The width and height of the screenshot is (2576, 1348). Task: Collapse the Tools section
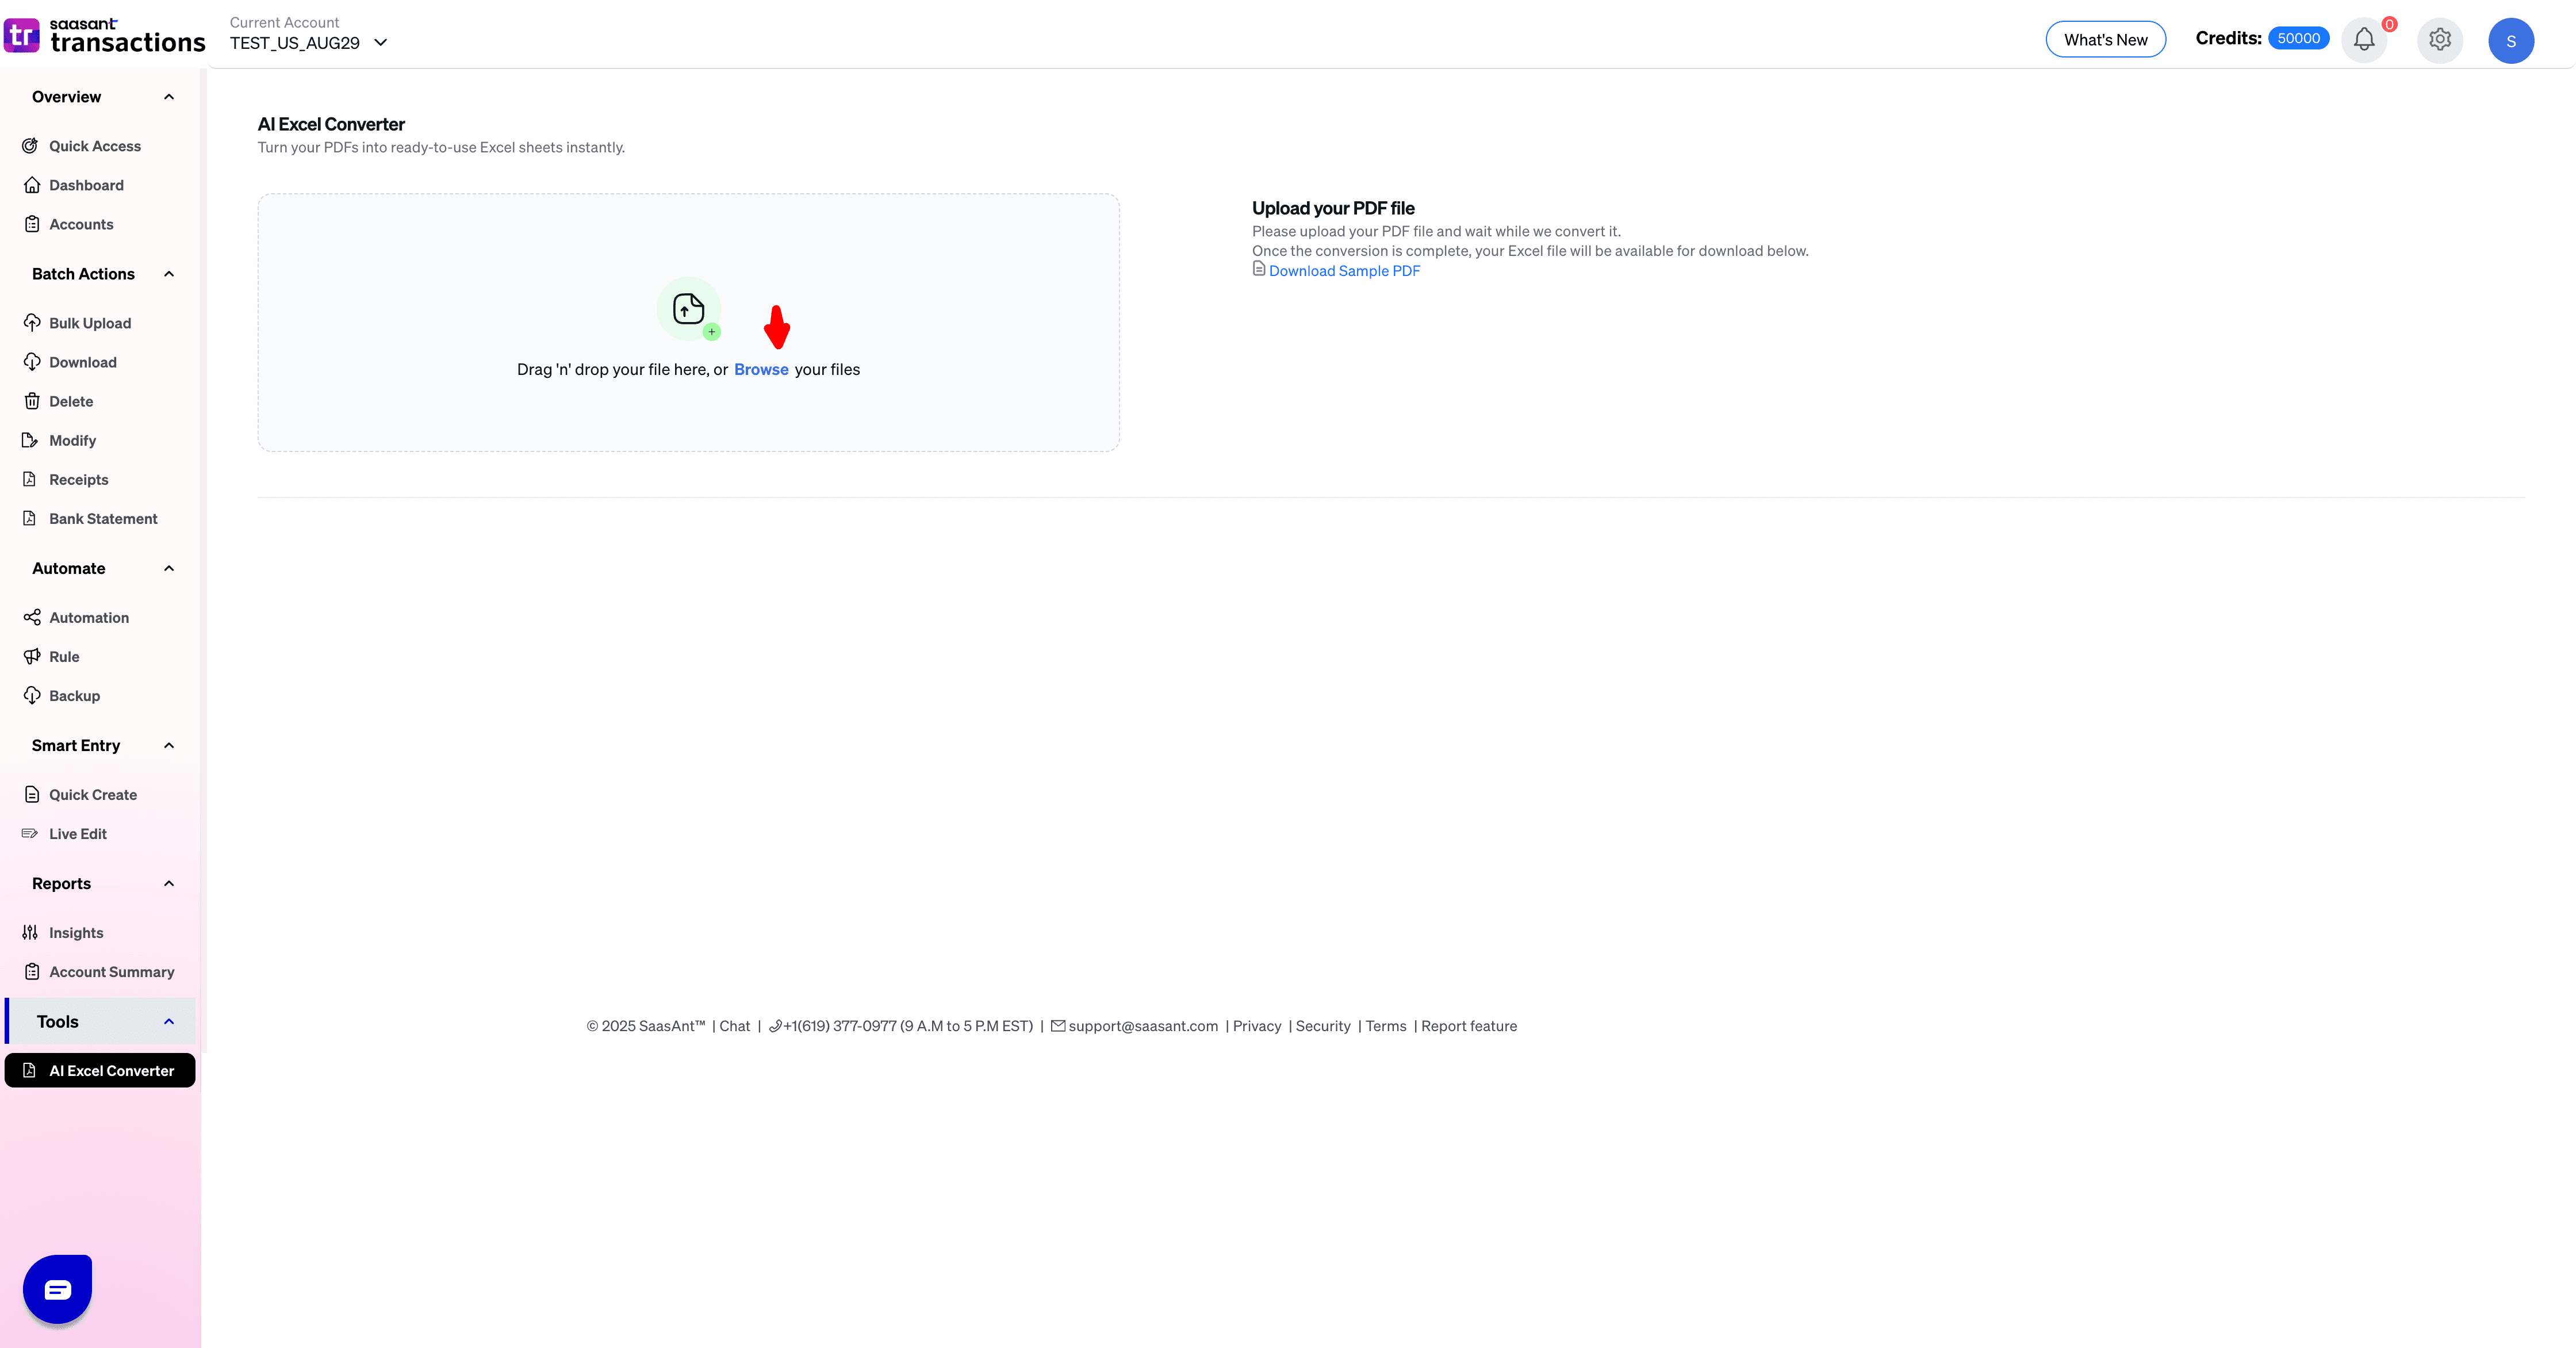pos(169,1021)
